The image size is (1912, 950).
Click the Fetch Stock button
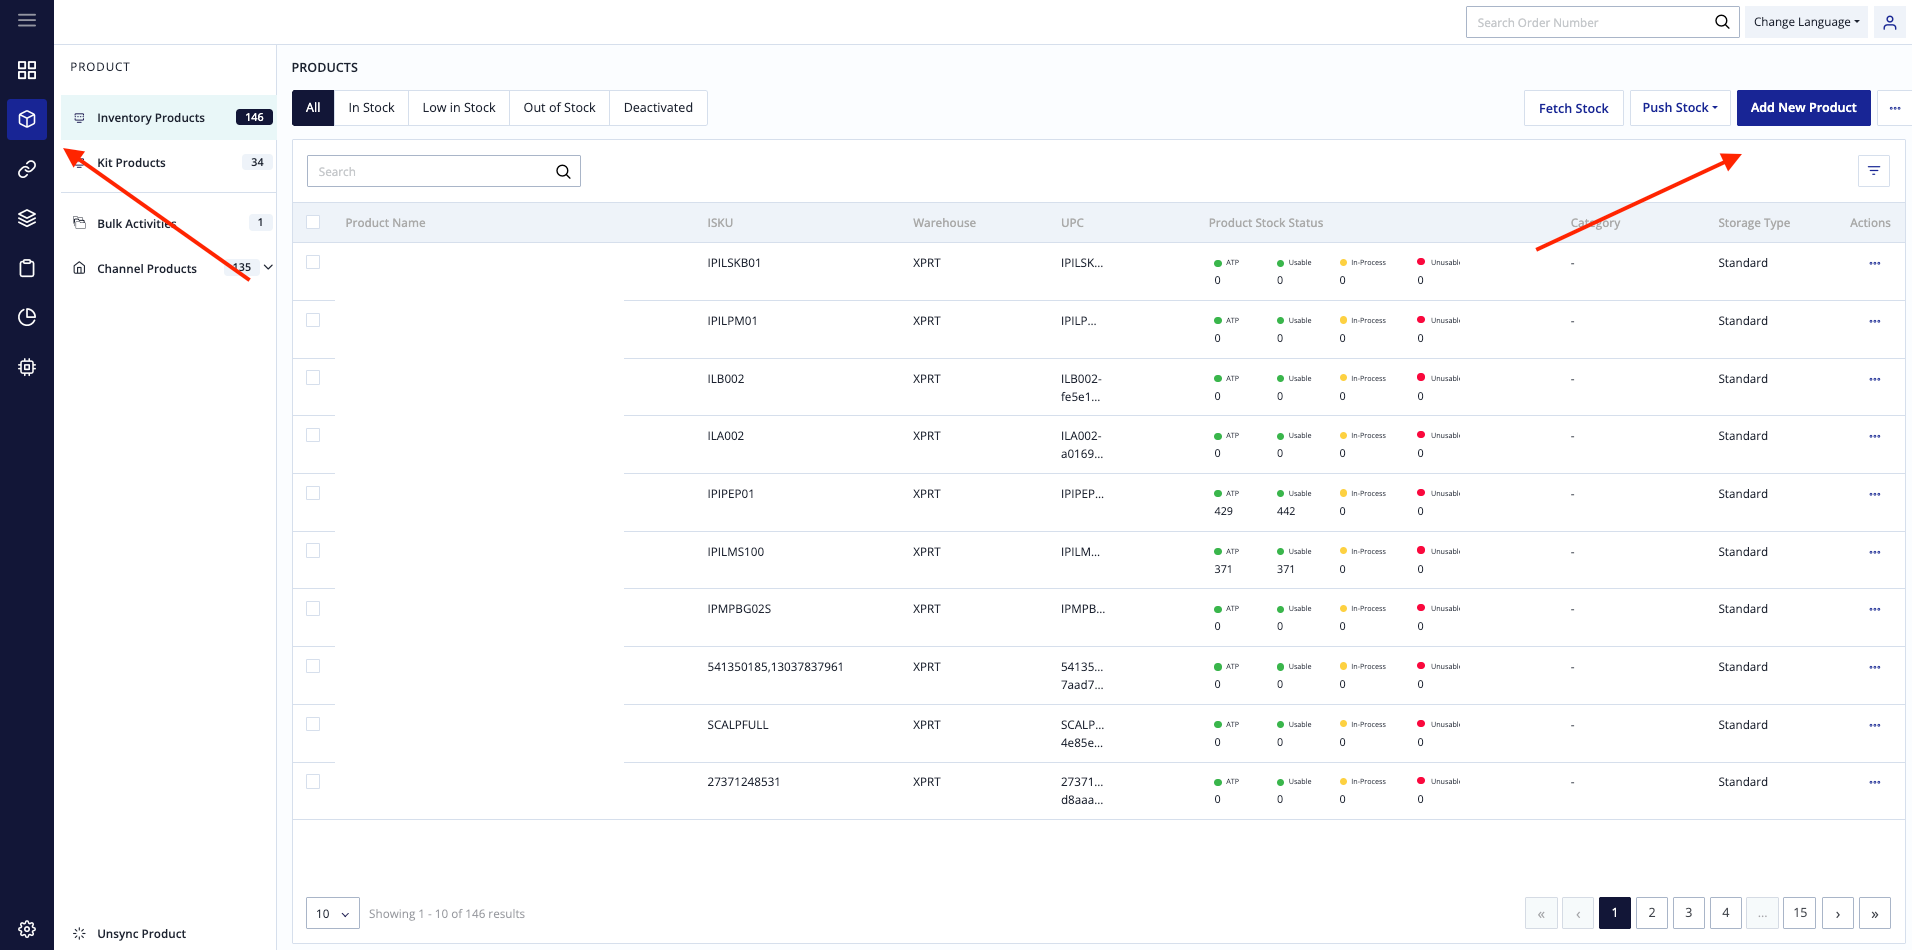click(x=1573, y=108)
